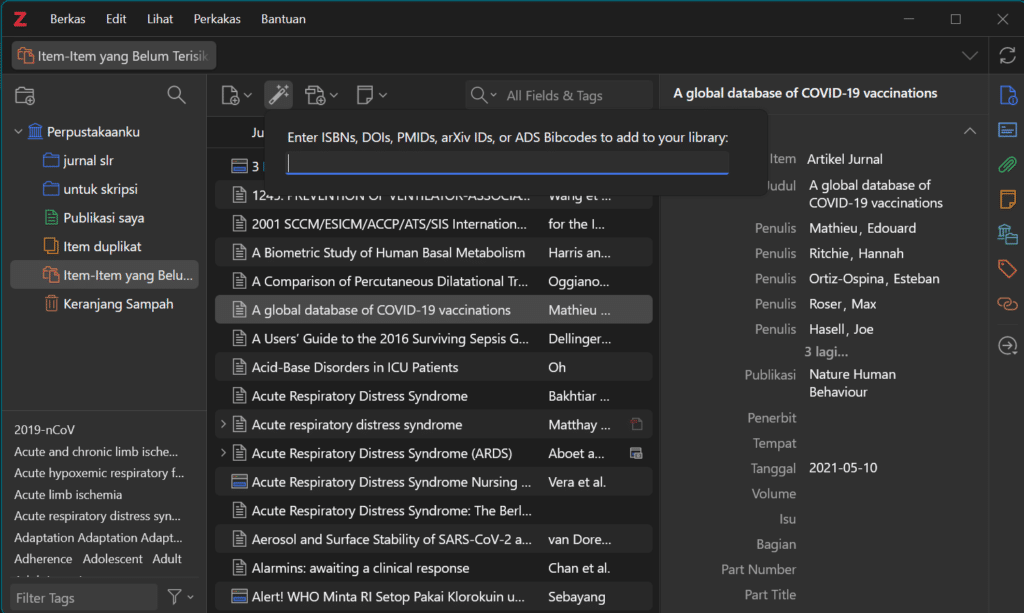This screenshot has width=1024, height=613.
Task: Jump to Abstract pane icon
Action: pos(1008,130)
